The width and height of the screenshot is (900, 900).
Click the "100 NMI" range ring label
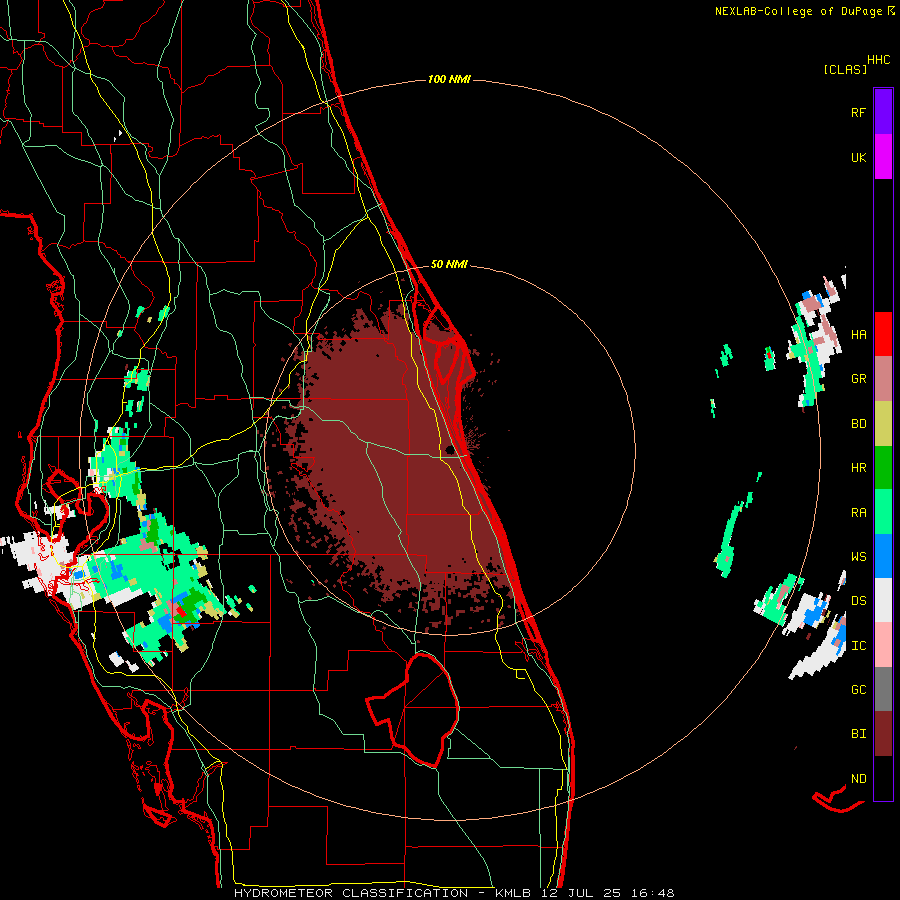coord(449,79)
